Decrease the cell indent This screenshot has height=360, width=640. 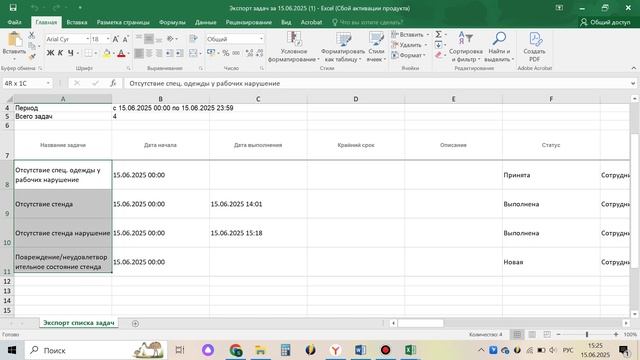(169, 53)
